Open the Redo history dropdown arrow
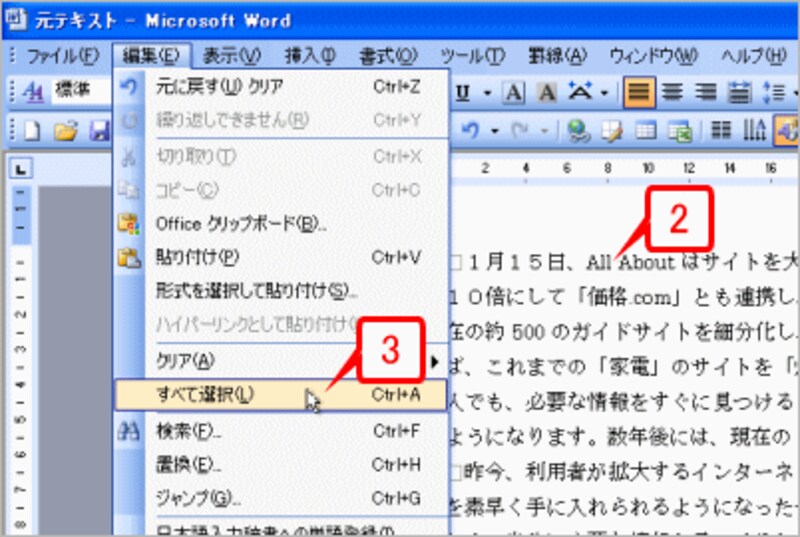Image resolution: width=800 pixels, height=537 pixels. click(x=545, y=131)
